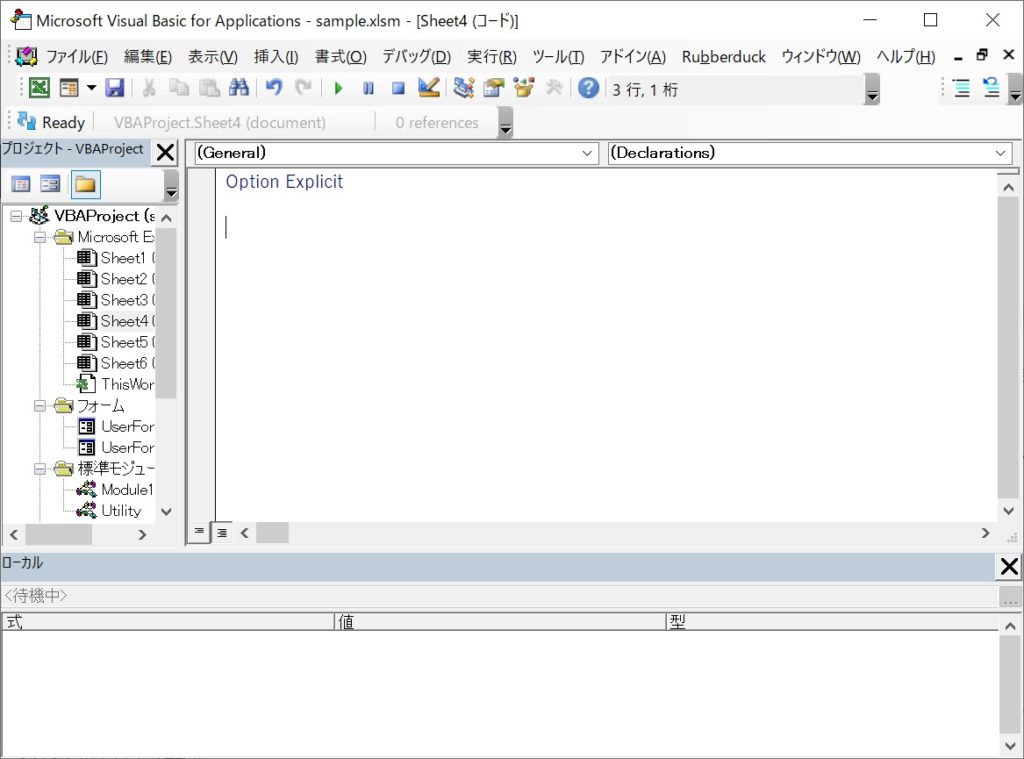This screenshot has height=759, width=1024.
Task: Select Module1 in the project tree
Action: (126, 490)
